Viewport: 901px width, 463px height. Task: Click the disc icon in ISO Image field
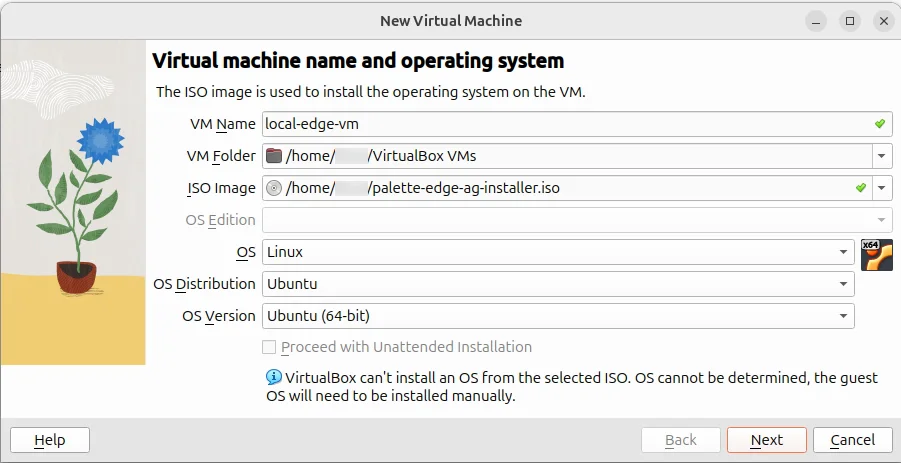(x=274, y=188)
